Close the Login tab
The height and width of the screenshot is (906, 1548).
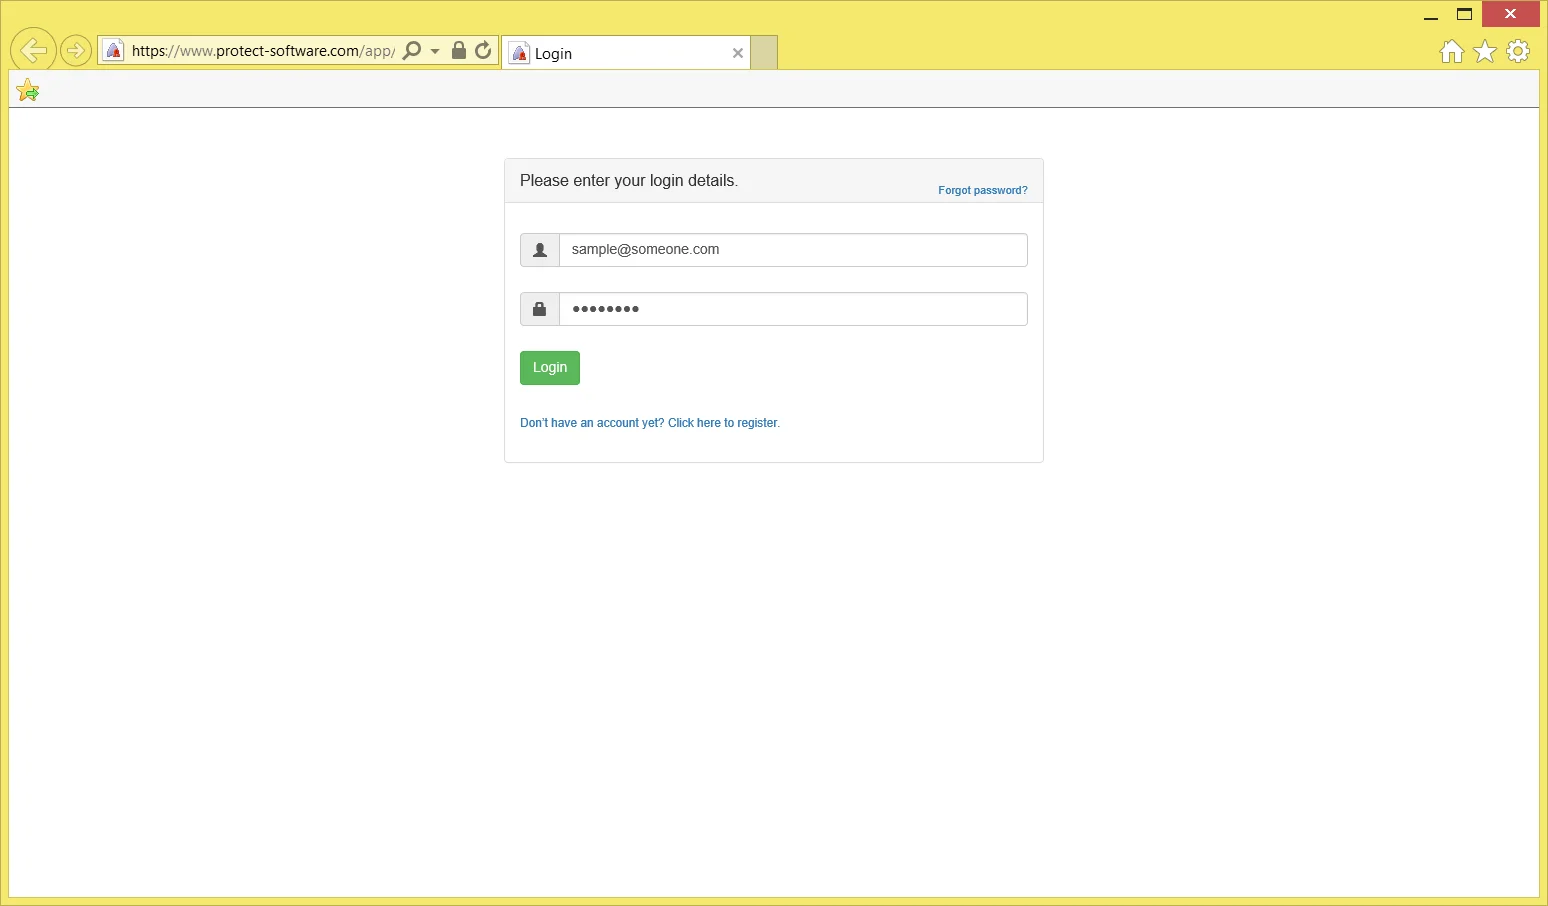pos(738,53)
